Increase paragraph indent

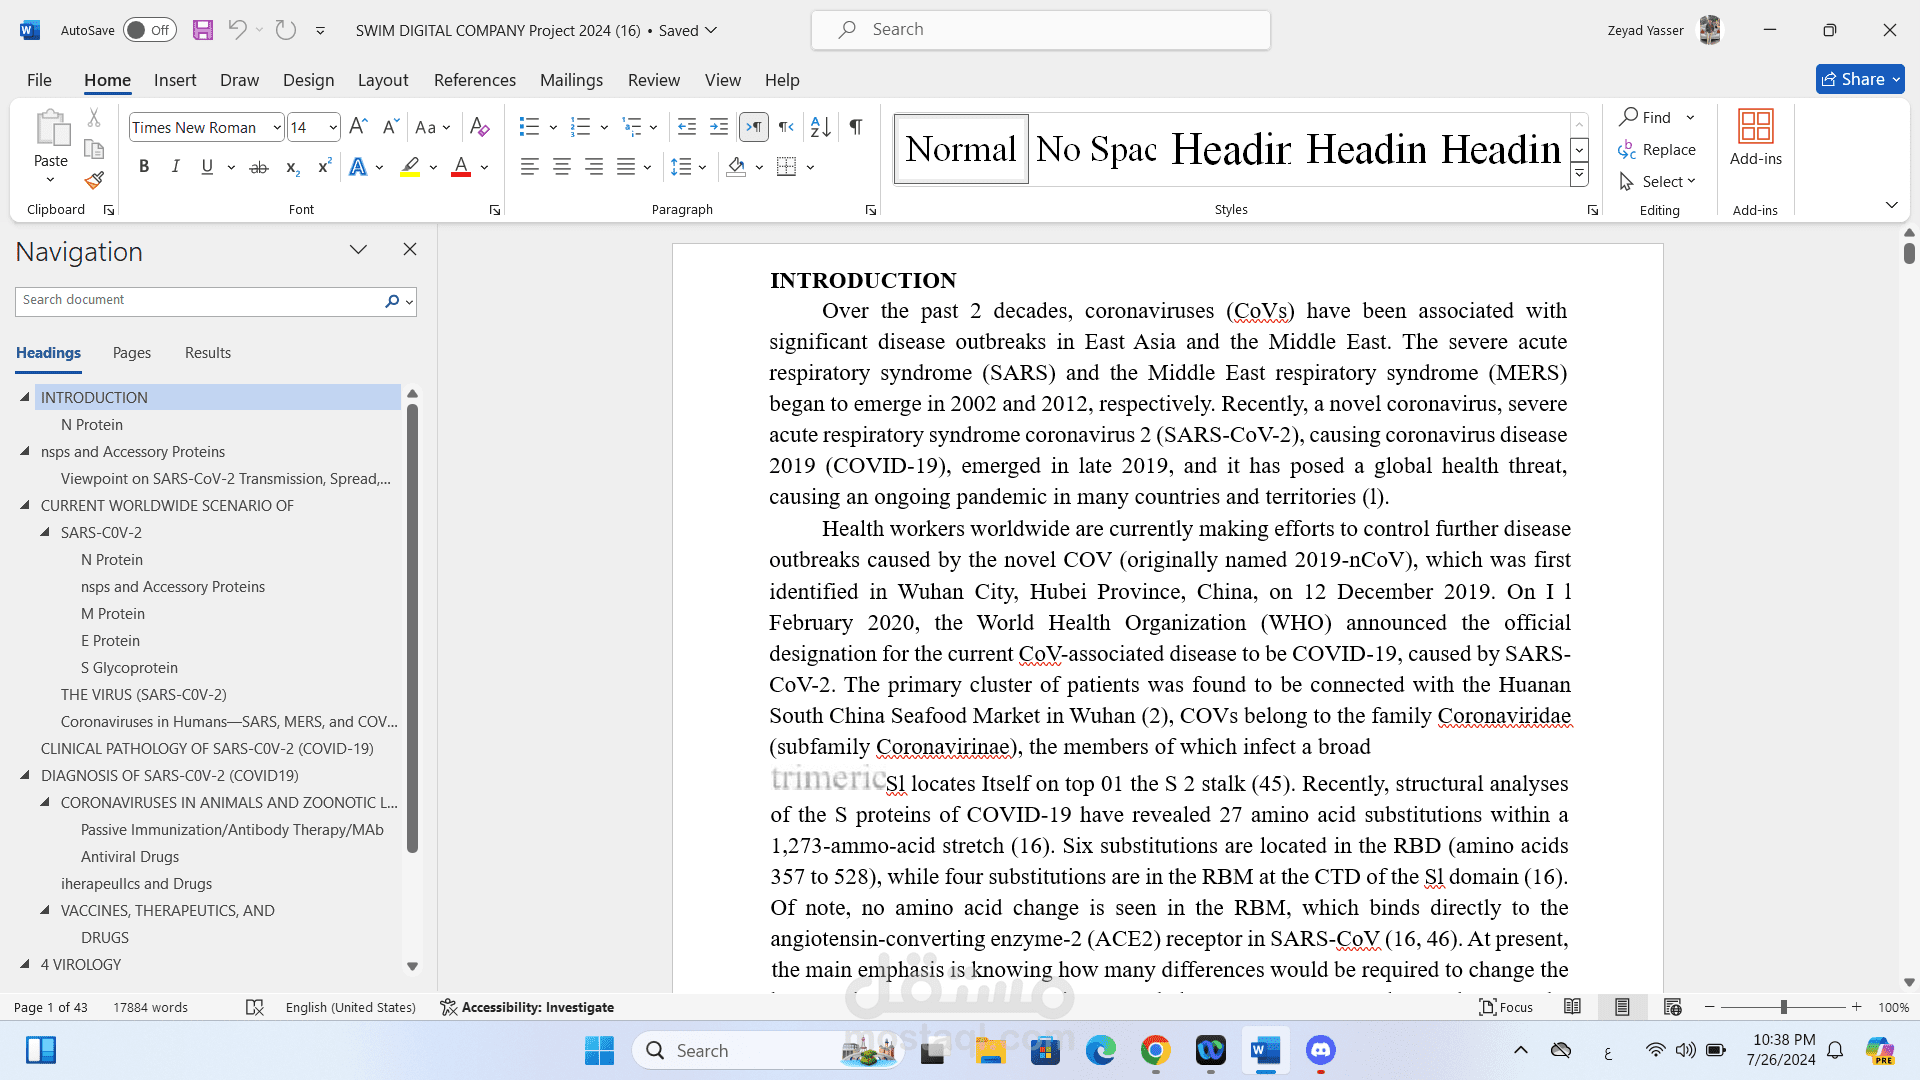pyautogui.click(x=719, y=127)
